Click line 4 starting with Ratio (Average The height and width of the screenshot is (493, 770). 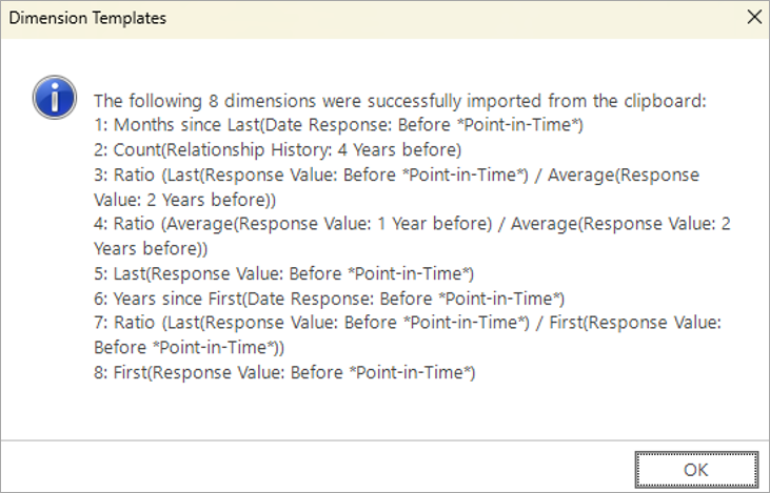click(410, 224)
